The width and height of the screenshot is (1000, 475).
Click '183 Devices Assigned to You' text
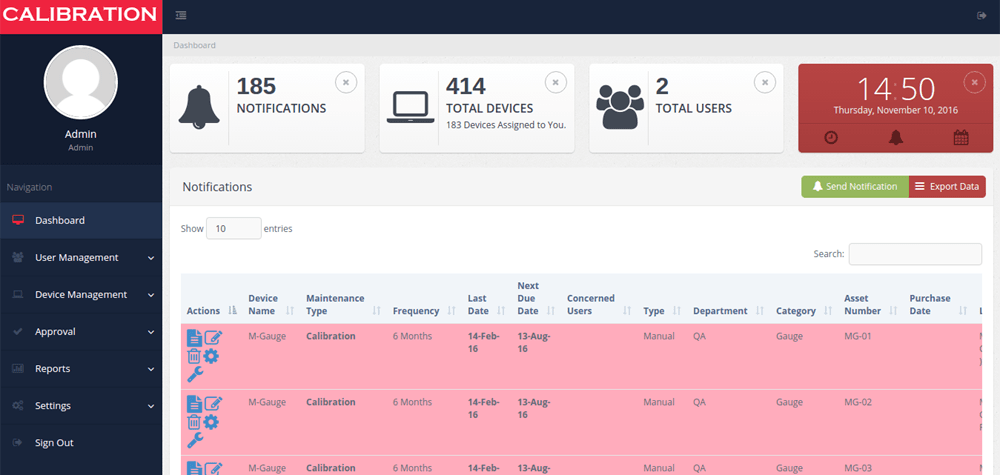(x=506, y=125)
